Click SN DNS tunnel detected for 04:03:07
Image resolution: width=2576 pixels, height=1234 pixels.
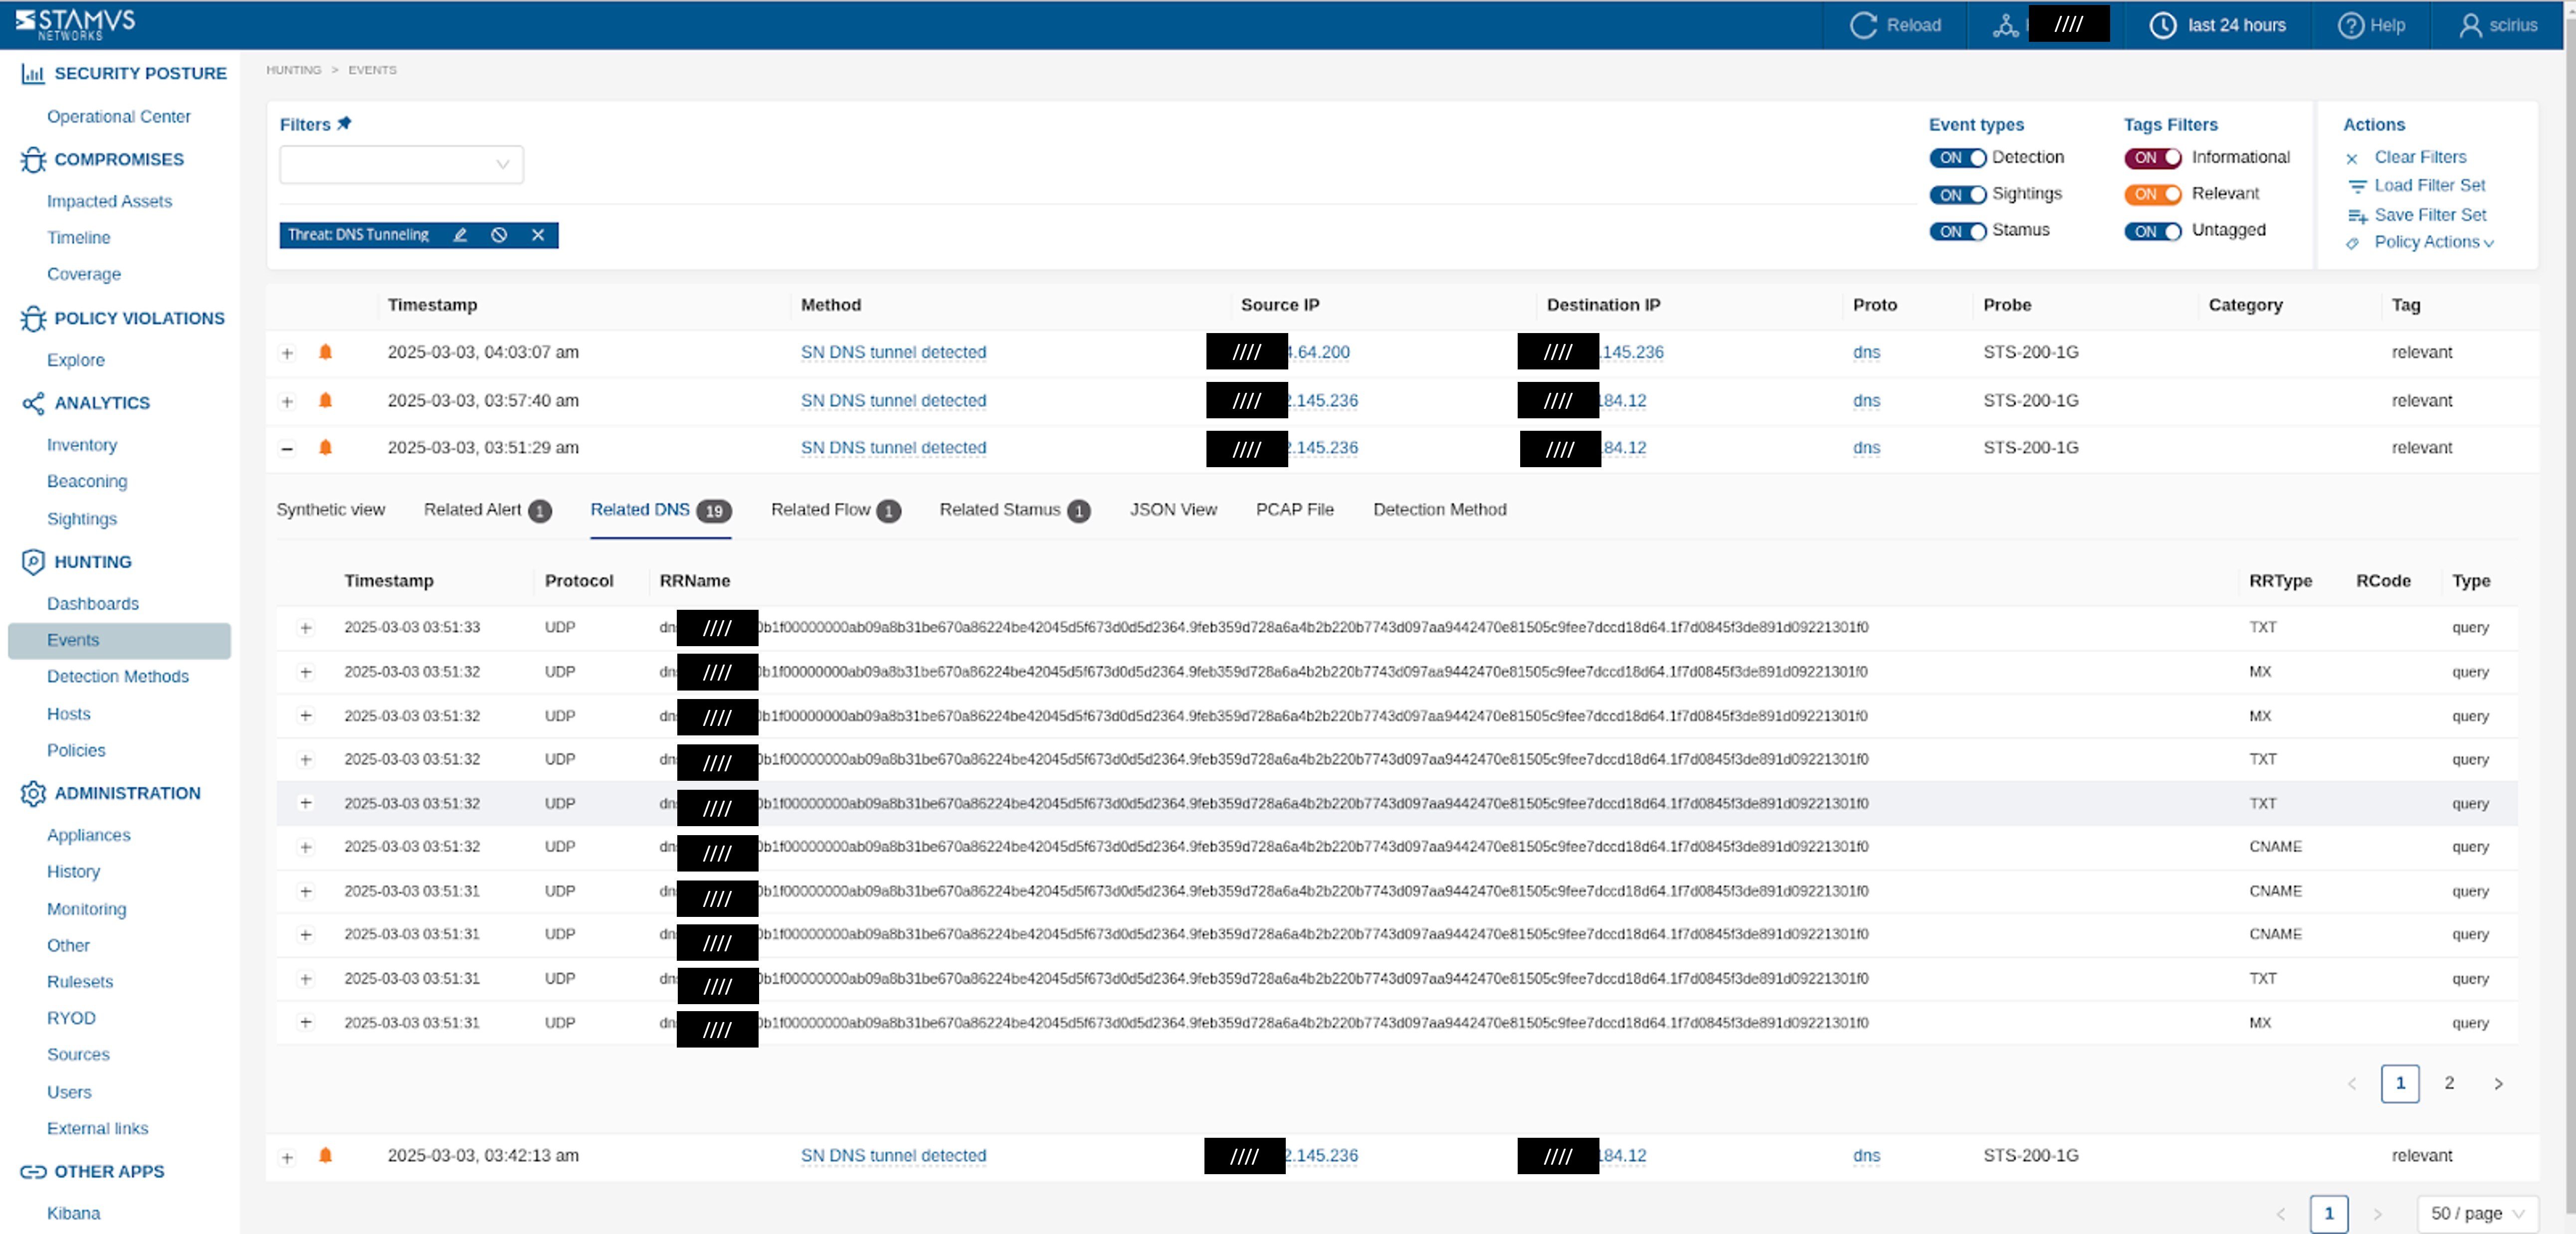[x=893, y=352]
